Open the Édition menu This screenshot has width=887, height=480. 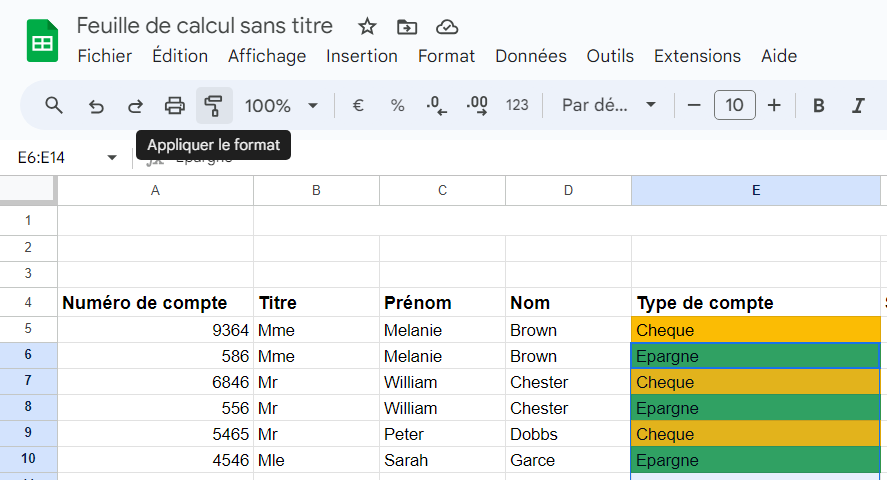point(180,56)
